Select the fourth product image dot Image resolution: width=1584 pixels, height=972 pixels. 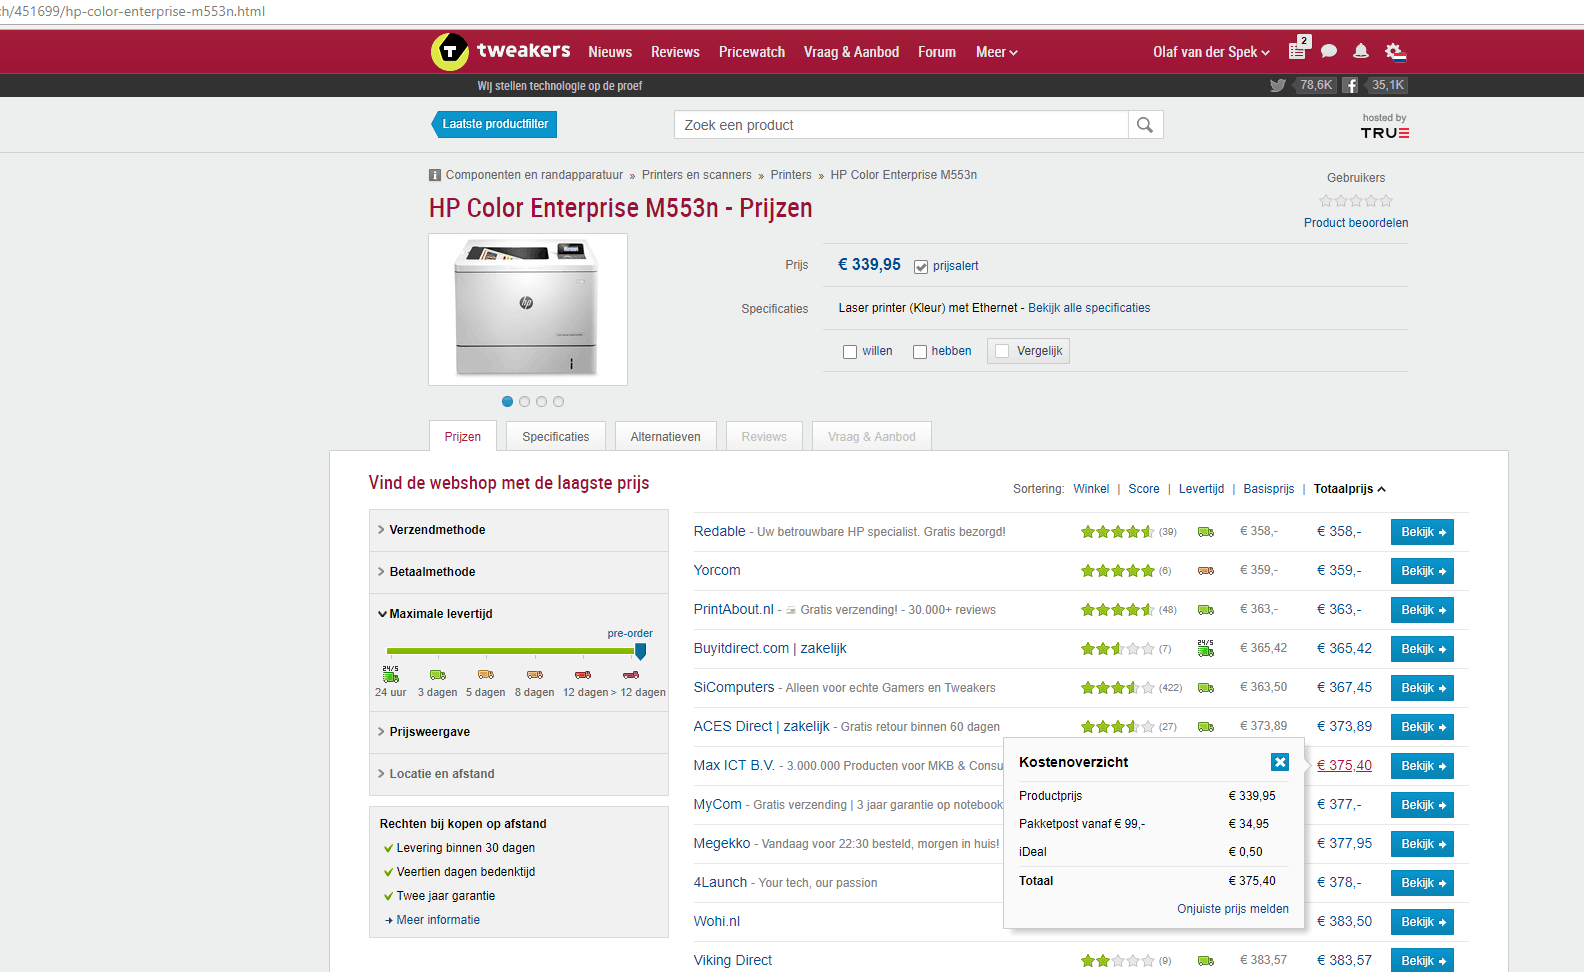[x=558, y=402]
